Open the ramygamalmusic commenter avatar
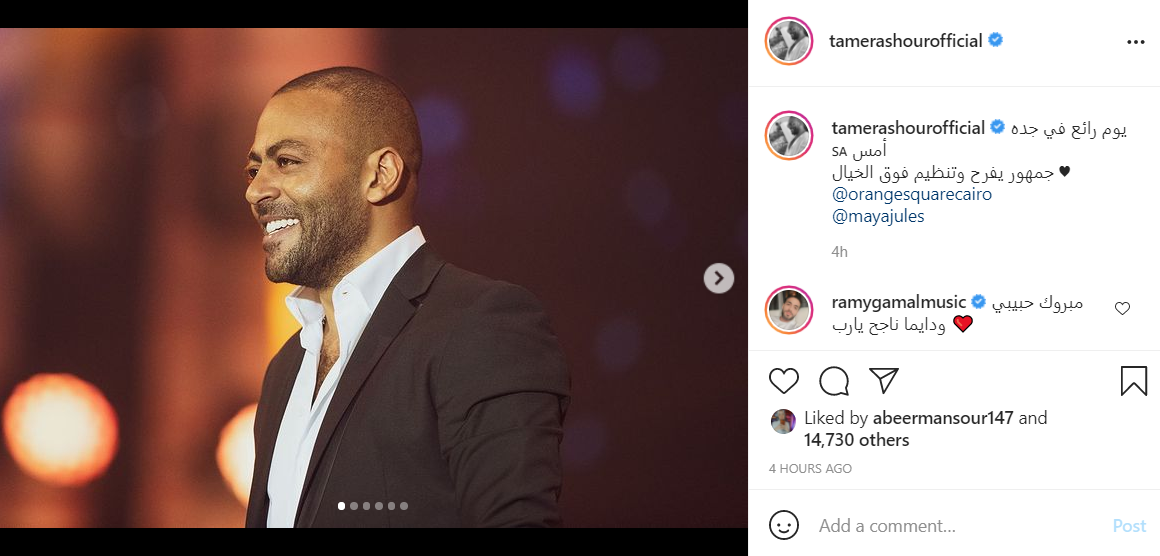Screen dimensions: 1160x556 point(789,311)
